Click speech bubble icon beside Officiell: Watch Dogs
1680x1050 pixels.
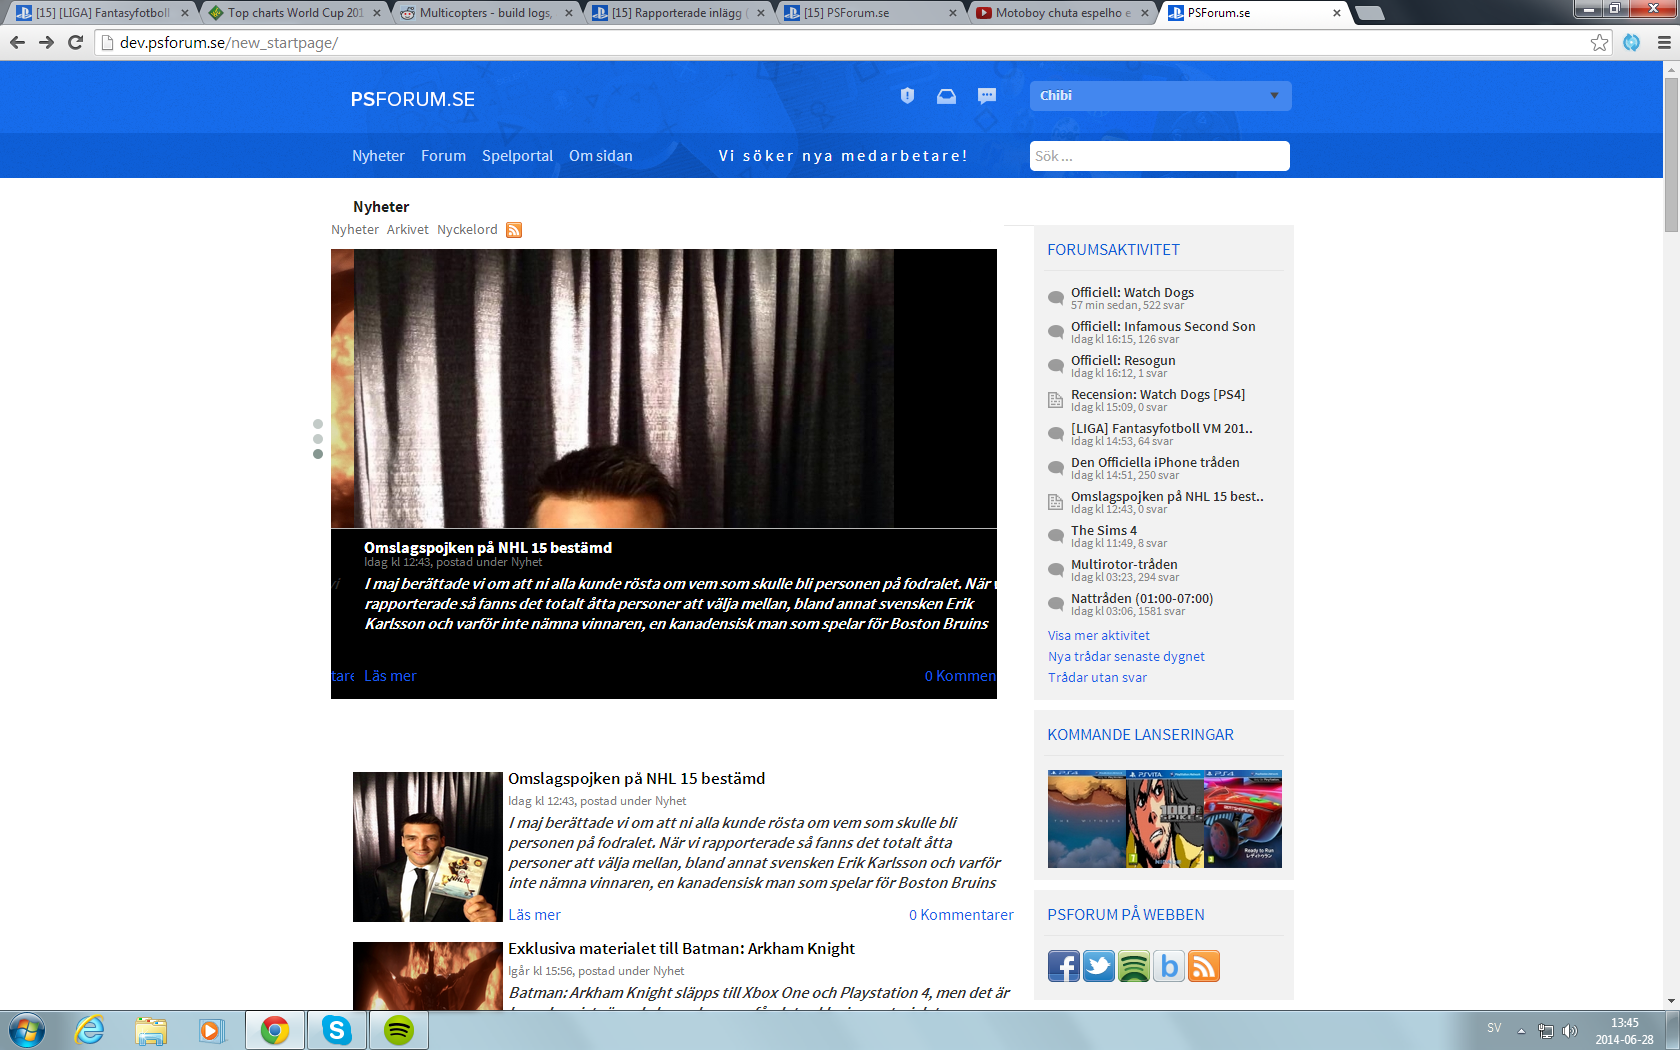click(1055, 298)
